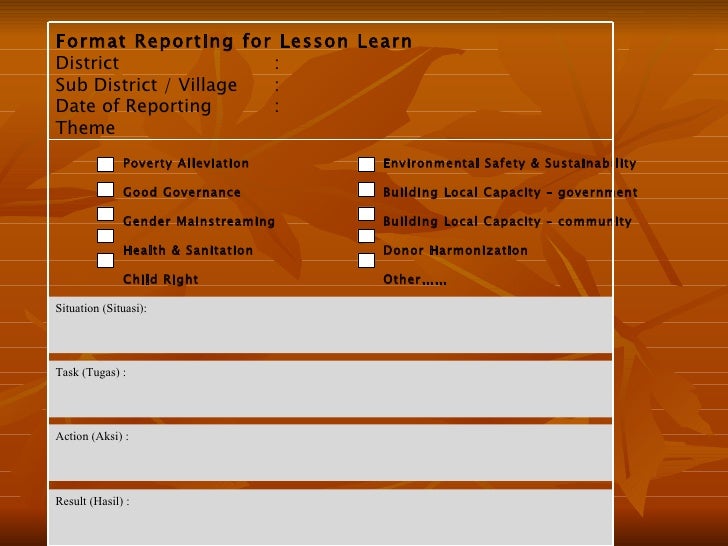Click the 'Child Right' text

(x=160, y=279)
